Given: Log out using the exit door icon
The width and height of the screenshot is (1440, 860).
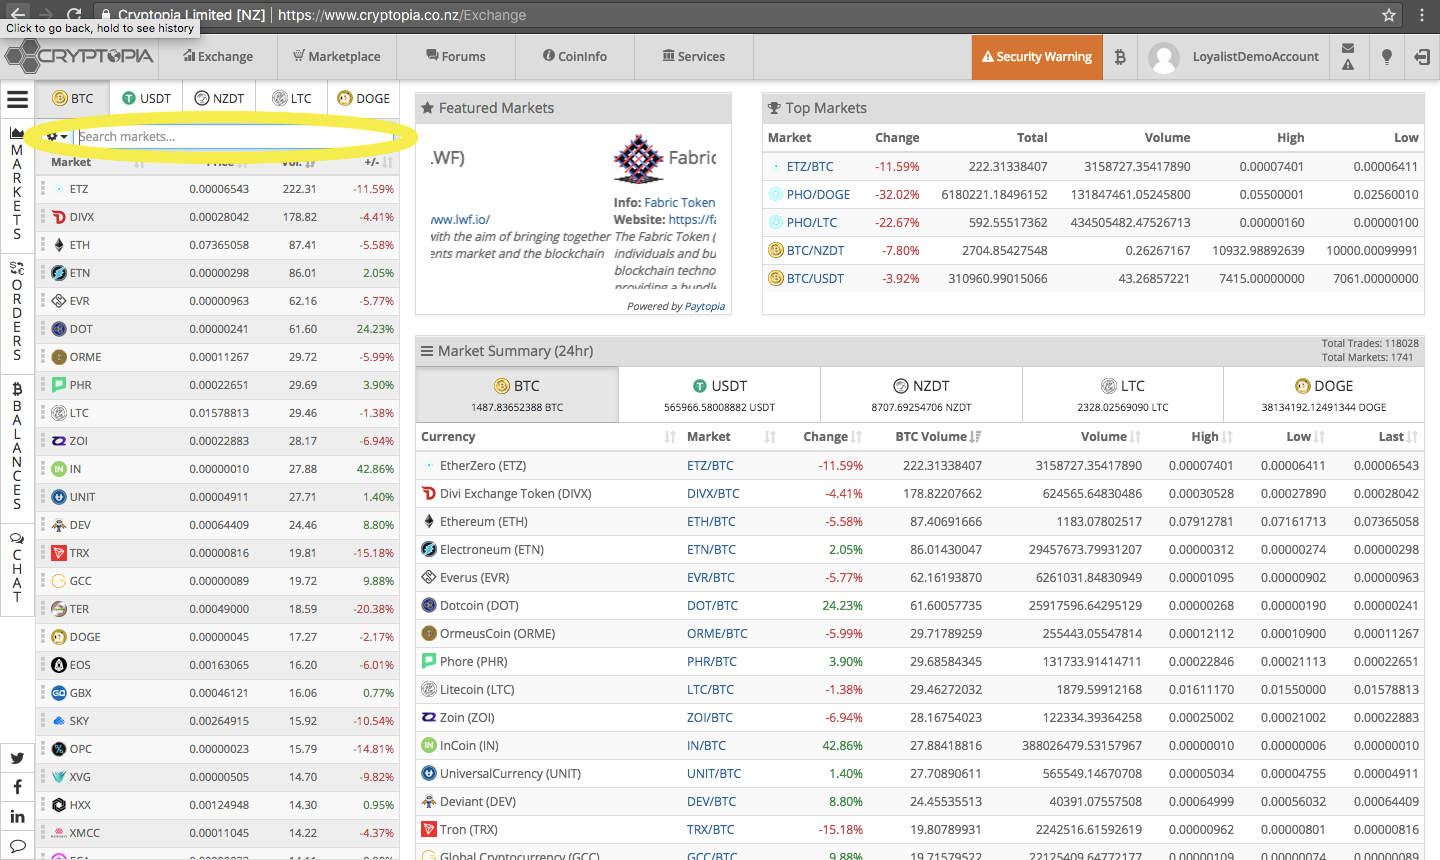Looking at the screenshot, I should [1421, 57].
